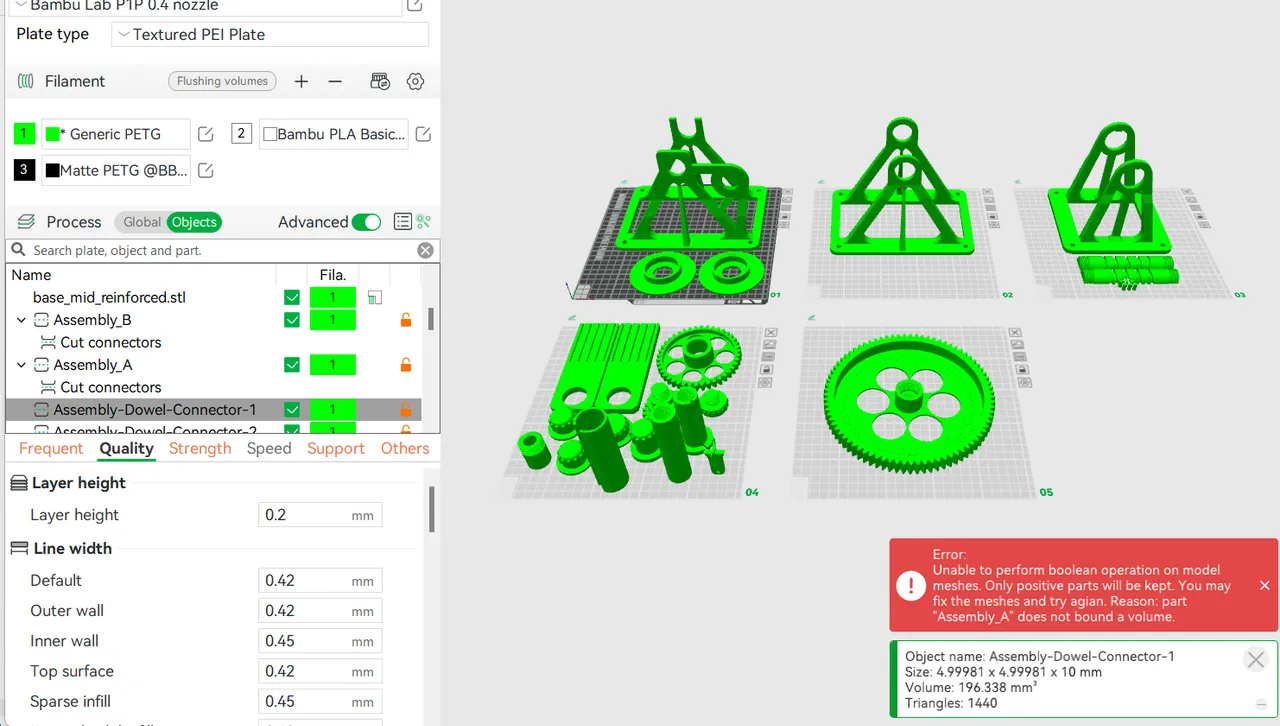The image size is (1280, 726).
Task: Edit the printer preset above Plate type
Action: click(x=415, y=6)
